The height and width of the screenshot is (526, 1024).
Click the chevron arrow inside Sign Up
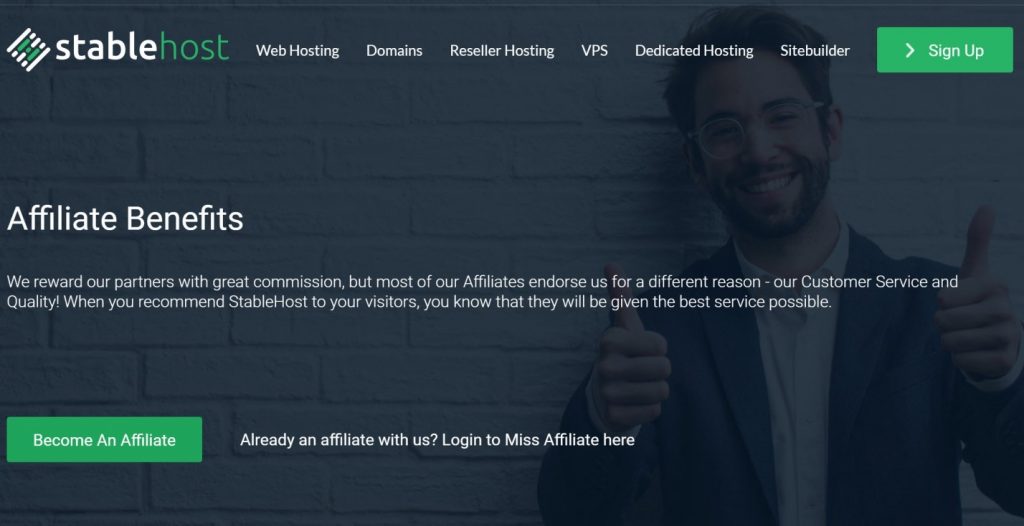[x=910, y=50]
